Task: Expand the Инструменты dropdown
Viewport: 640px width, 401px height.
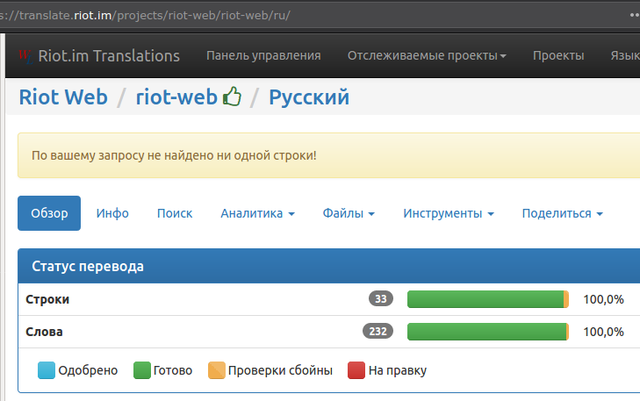Action: click(448, 213)
